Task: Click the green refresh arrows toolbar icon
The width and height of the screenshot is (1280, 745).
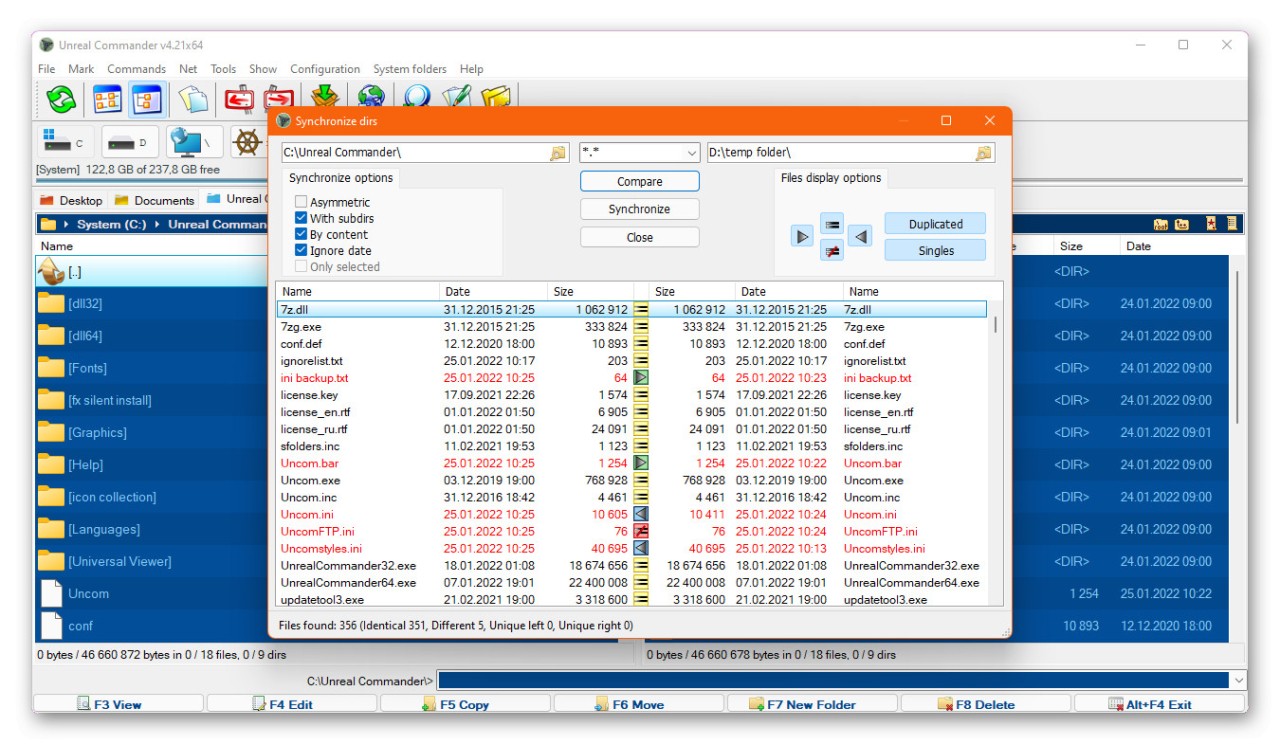Action: (61, 99)
